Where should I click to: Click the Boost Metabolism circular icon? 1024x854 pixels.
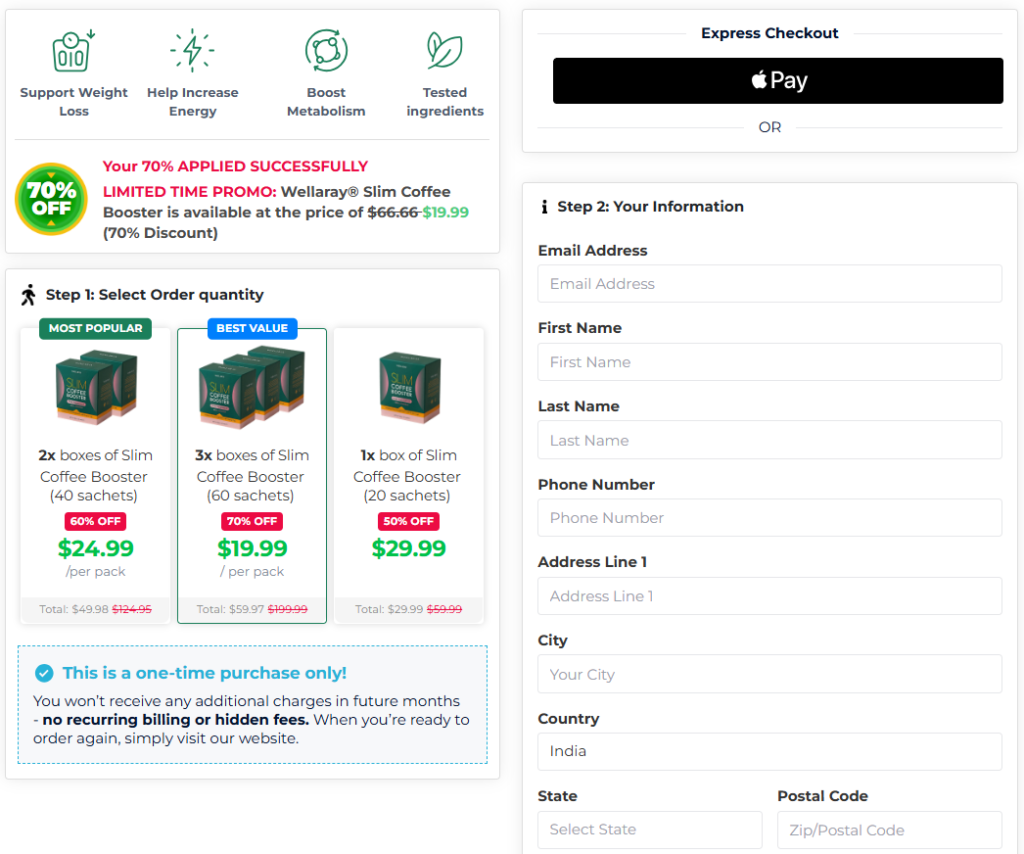pyautogui.click(x=326, y=50)
